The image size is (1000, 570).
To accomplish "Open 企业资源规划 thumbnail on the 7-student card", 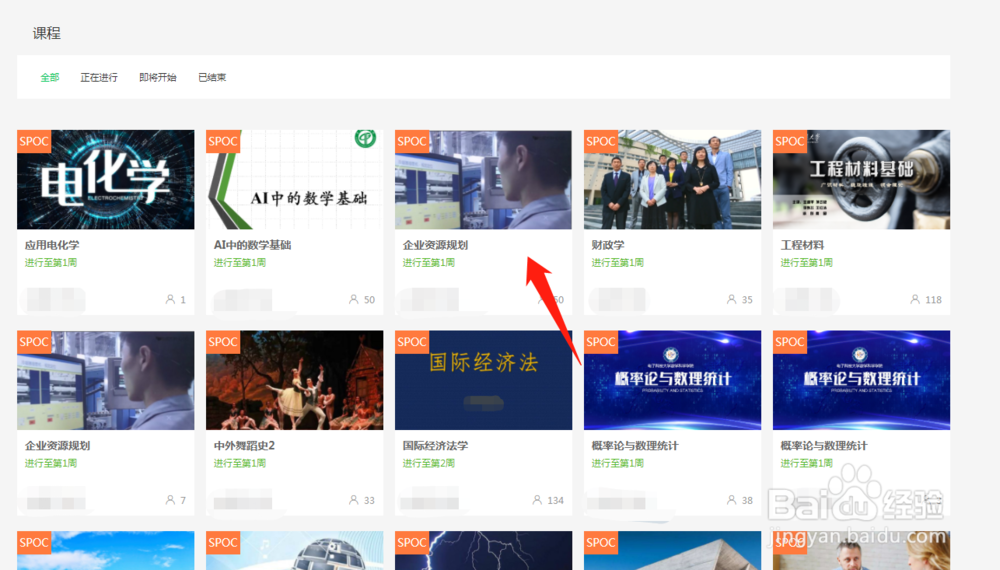I will [x=106, y=380].
